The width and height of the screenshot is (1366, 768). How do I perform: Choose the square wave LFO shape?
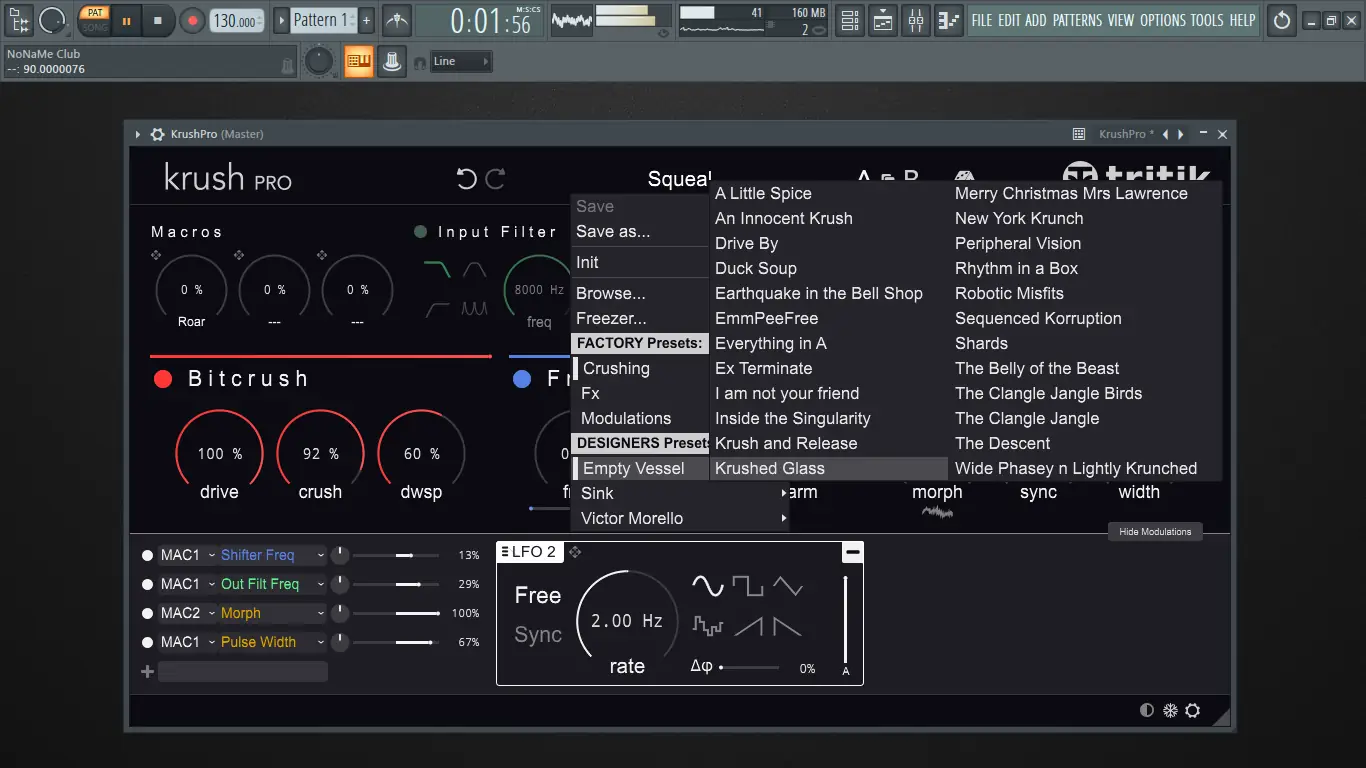tap(747, 586)
